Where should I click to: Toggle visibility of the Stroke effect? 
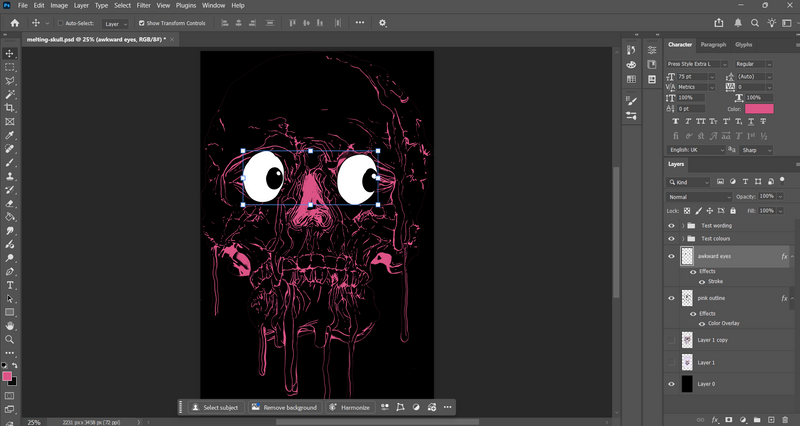(x=702, y=282)
